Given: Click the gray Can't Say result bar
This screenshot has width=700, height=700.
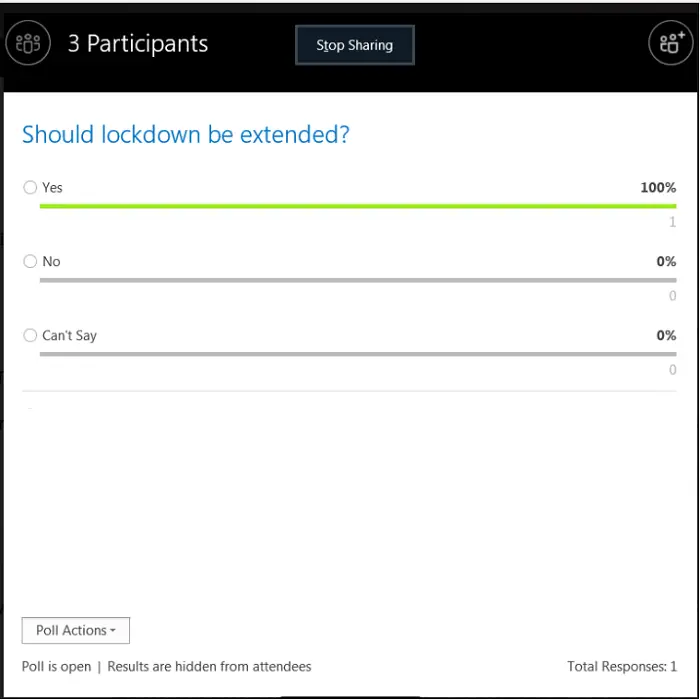Looking at the screenshot, I should [358, 354].
